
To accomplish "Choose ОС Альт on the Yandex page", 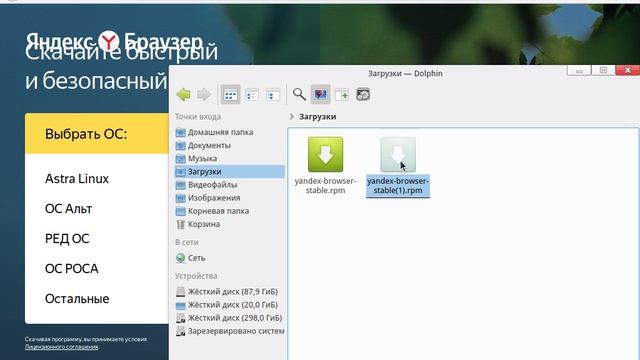I will [x=69, y=209].
